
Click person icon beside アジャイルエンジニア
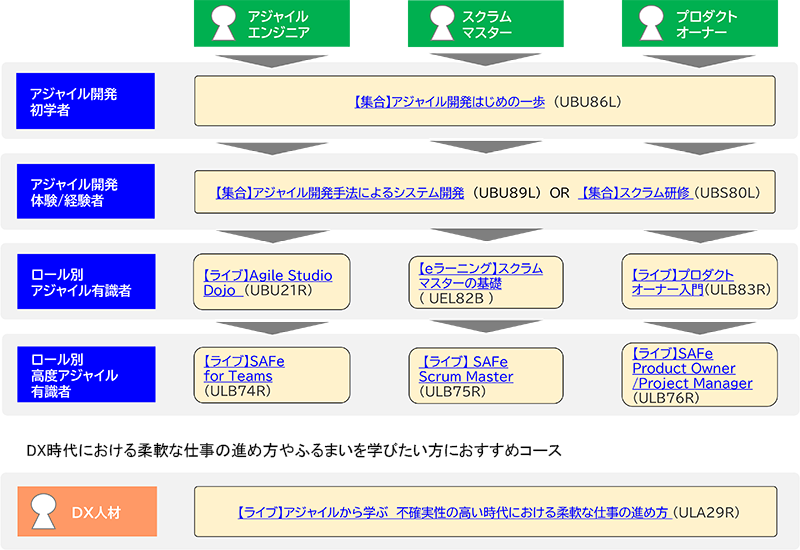click(x=223, y=23)
